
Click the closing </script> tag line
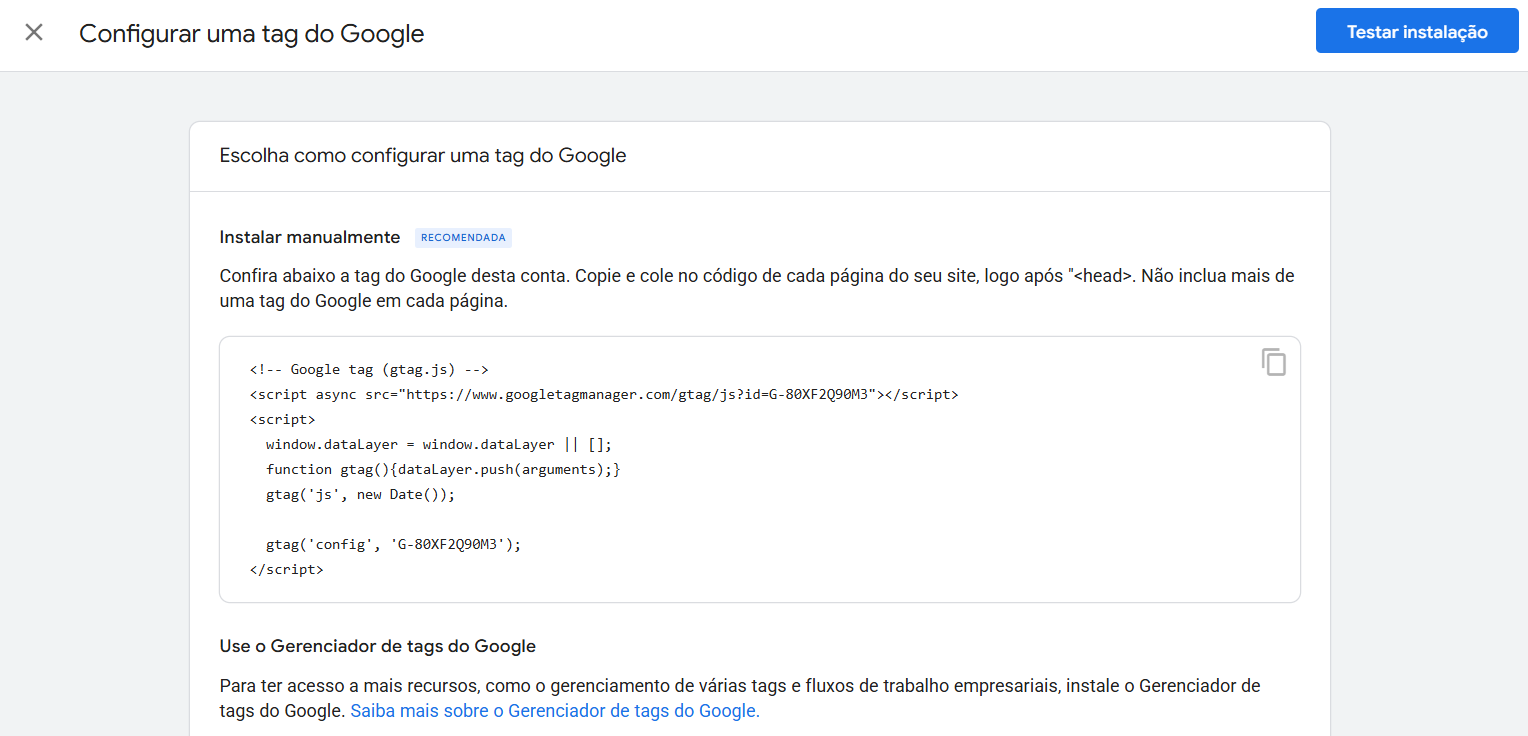(x=286, y=569)
